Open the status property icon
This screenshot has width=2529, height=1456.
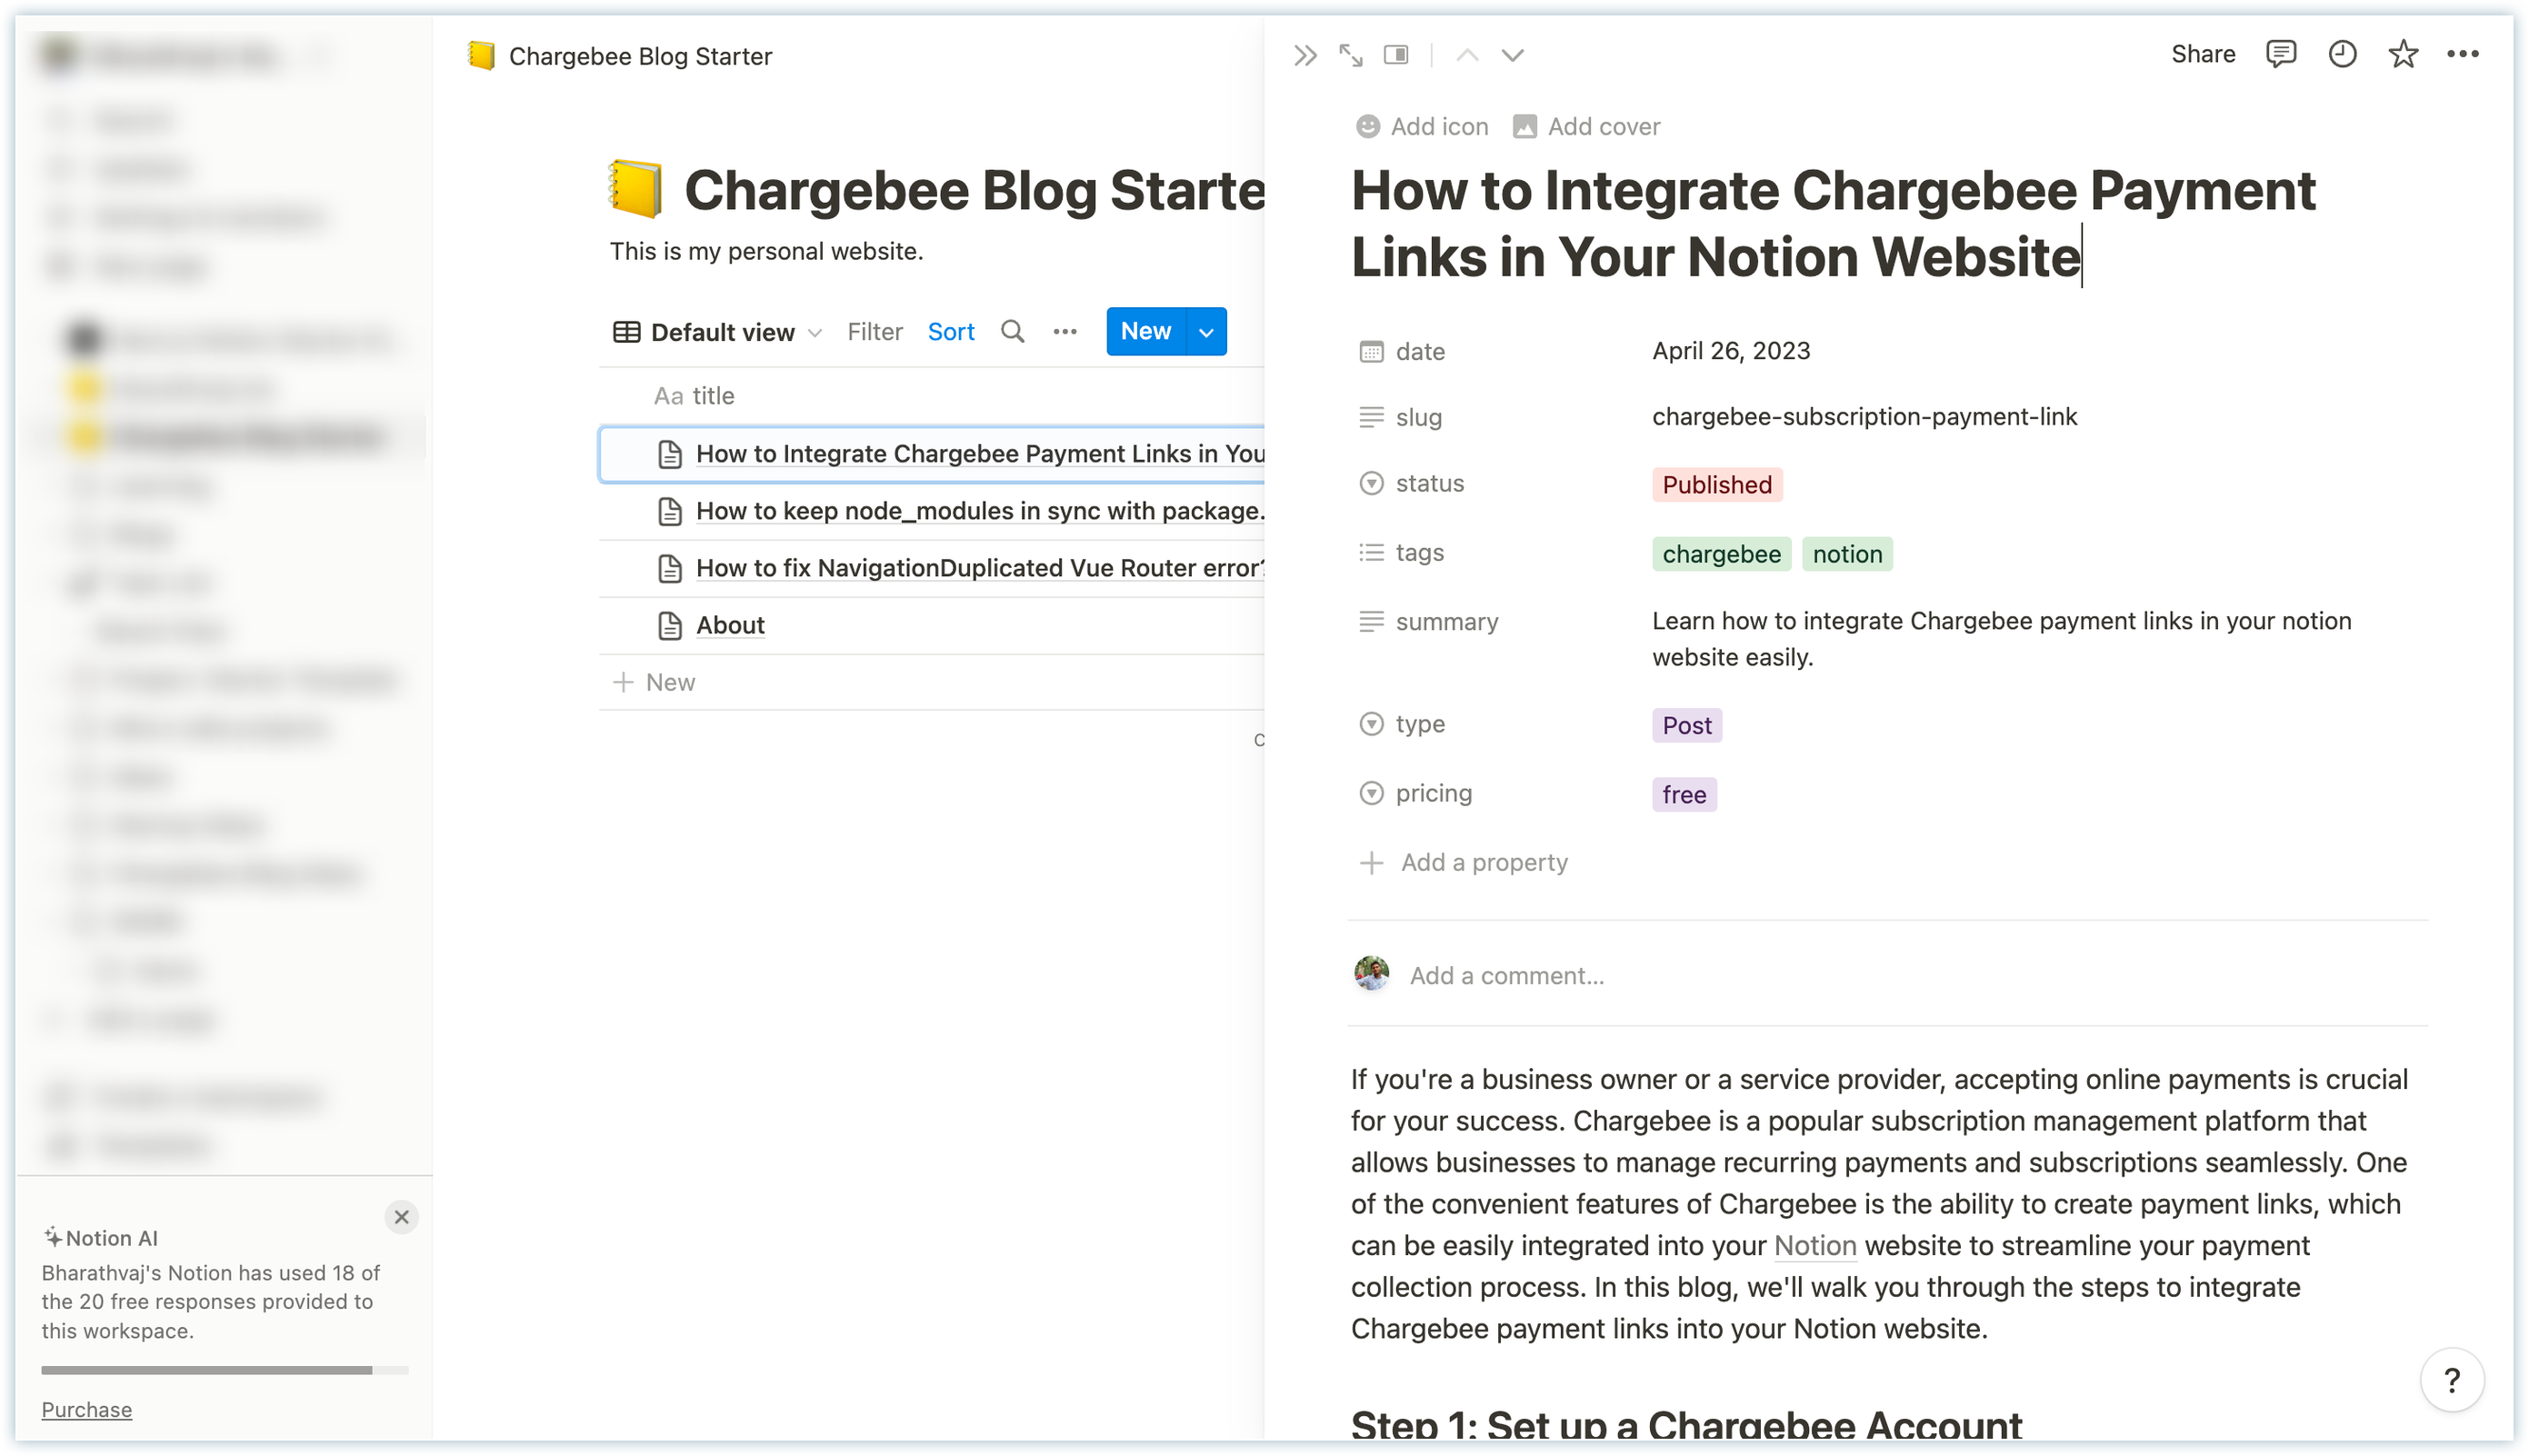(x=1371, y=483)
